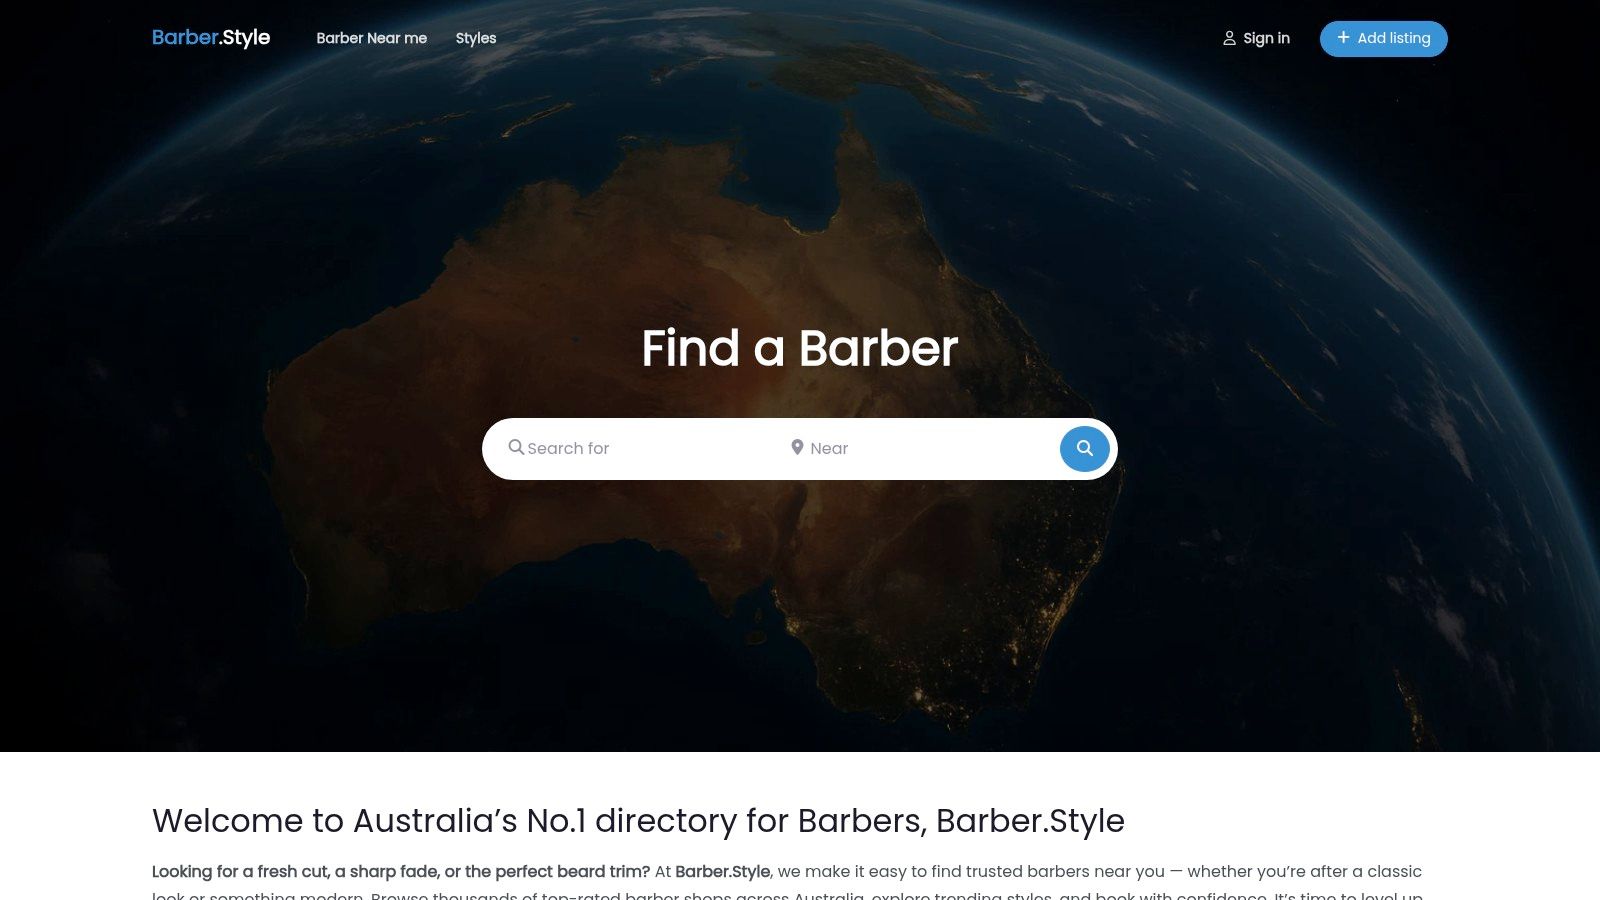The height and width of the screenshot is (900, 1600).
Task: Open the Barber.Style logo home link
Action: 211,38
